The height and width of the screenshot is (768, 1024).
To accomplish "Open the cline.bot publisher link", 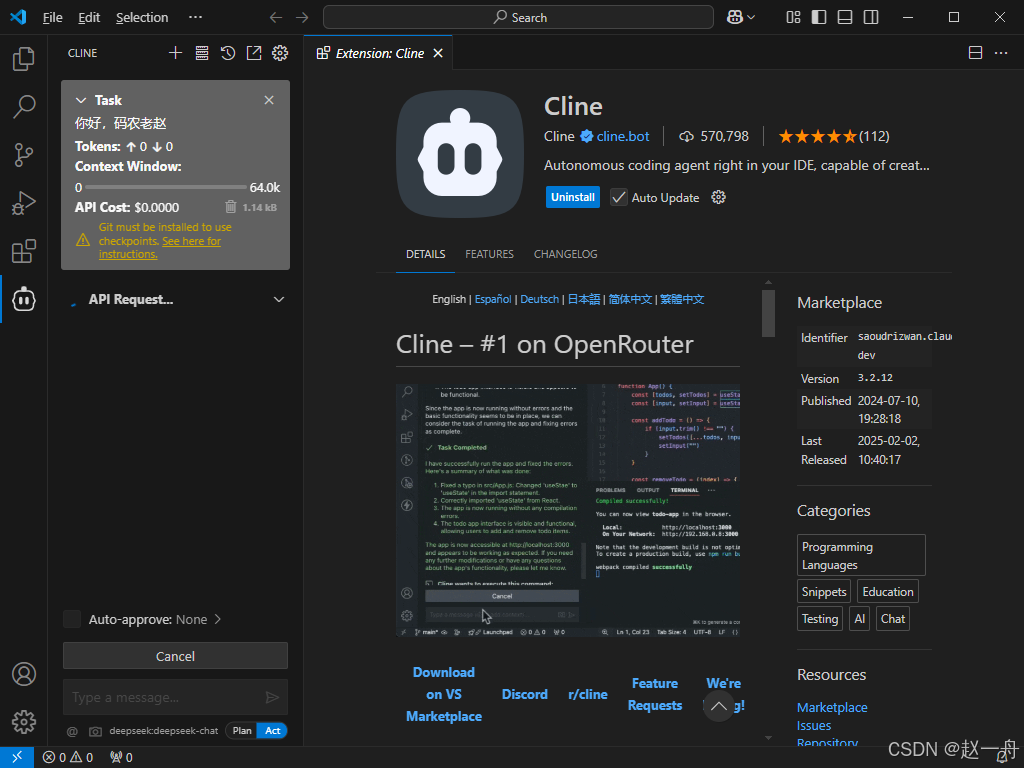I will coord(622,136).
